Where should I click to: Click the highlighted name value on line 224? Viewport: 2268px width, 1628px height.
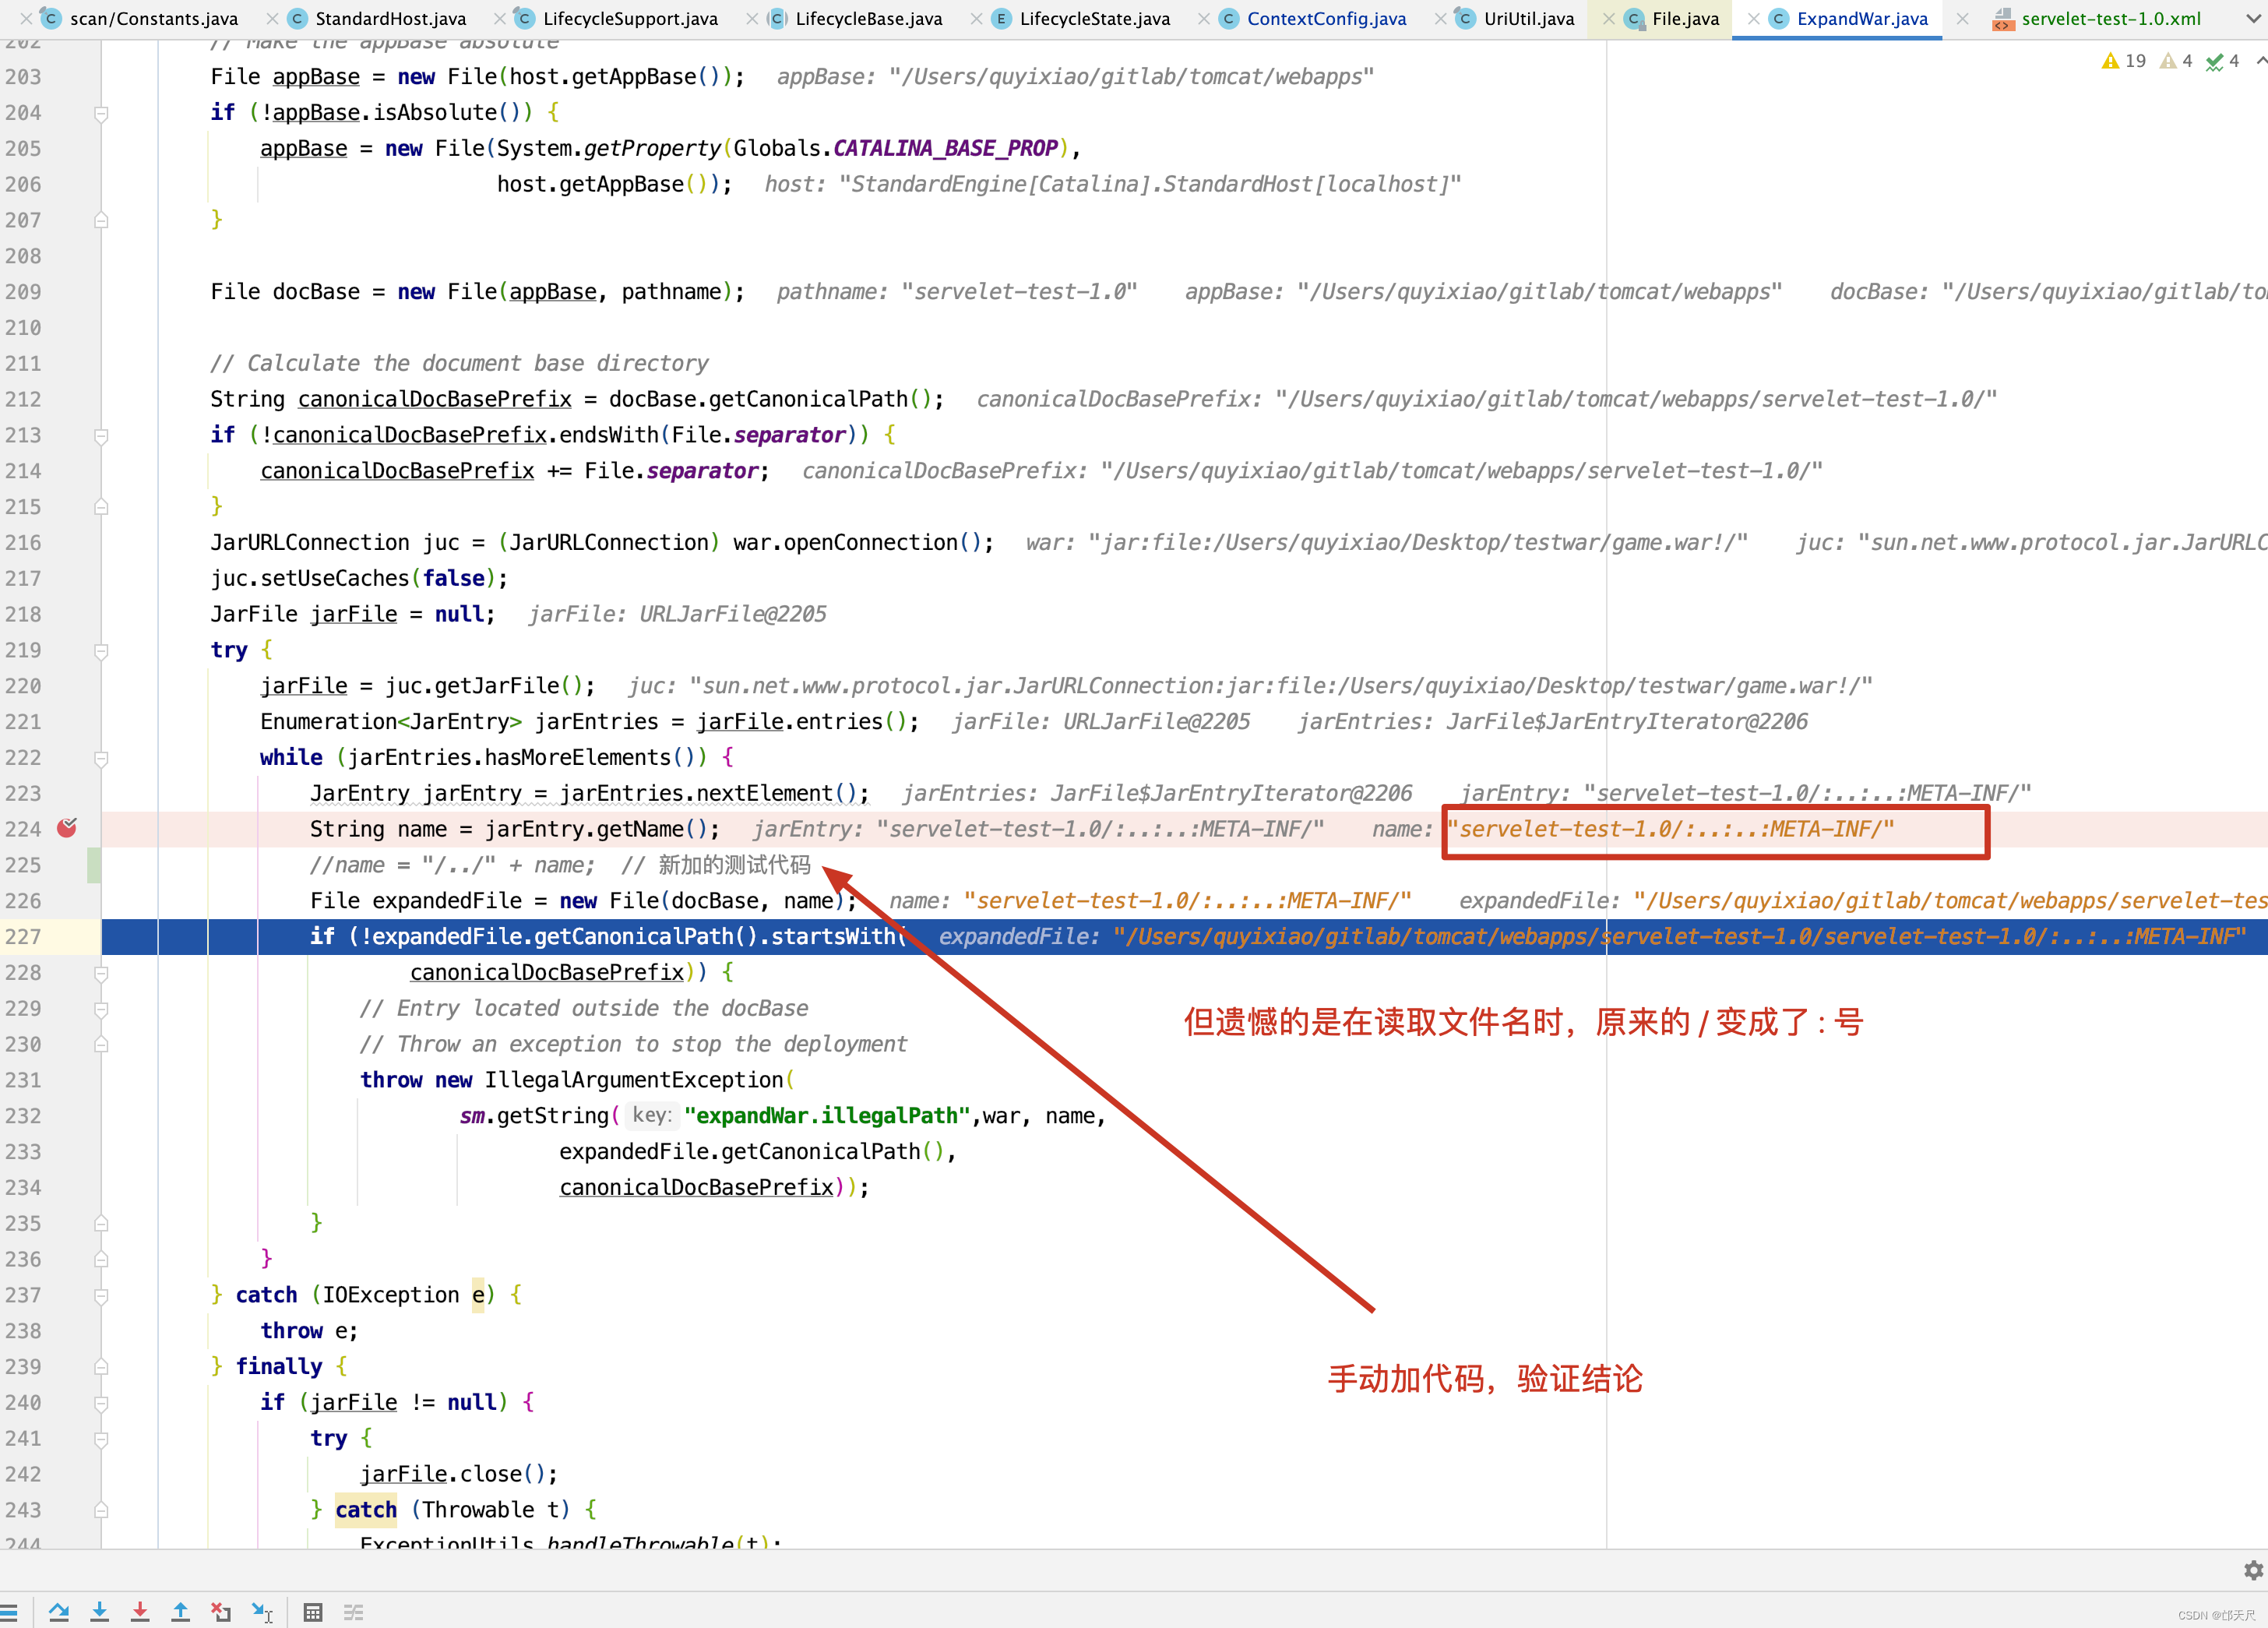pos(1670,829)
